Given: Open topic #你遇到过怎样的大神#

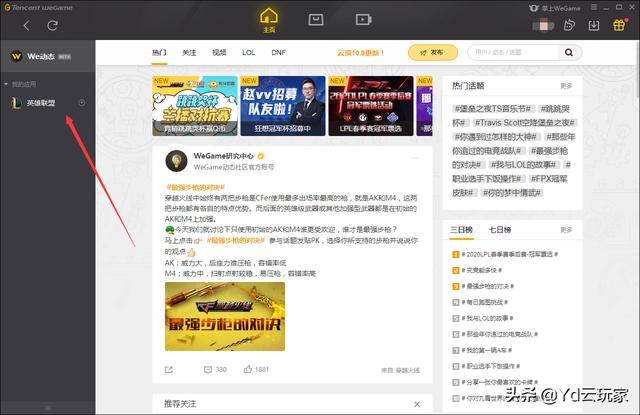Looking at the screenshot, I should [497, 137].
